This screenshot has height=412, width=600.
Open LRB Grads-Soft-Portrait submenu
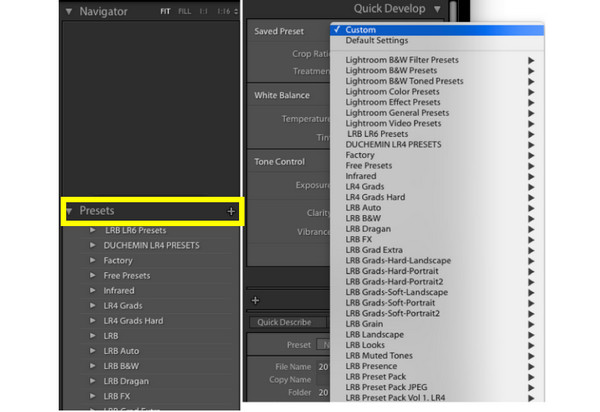click(437, 303)
